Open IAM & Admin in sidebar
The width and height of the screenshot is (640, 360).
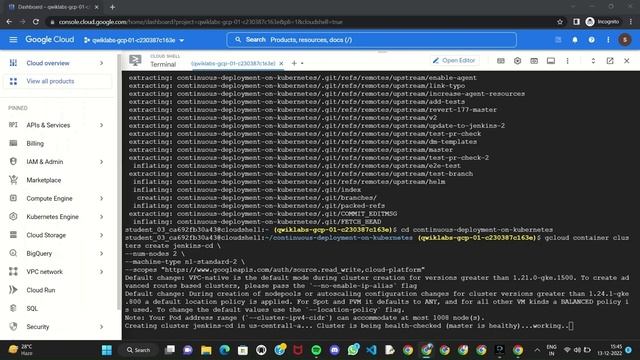[44, 162]
